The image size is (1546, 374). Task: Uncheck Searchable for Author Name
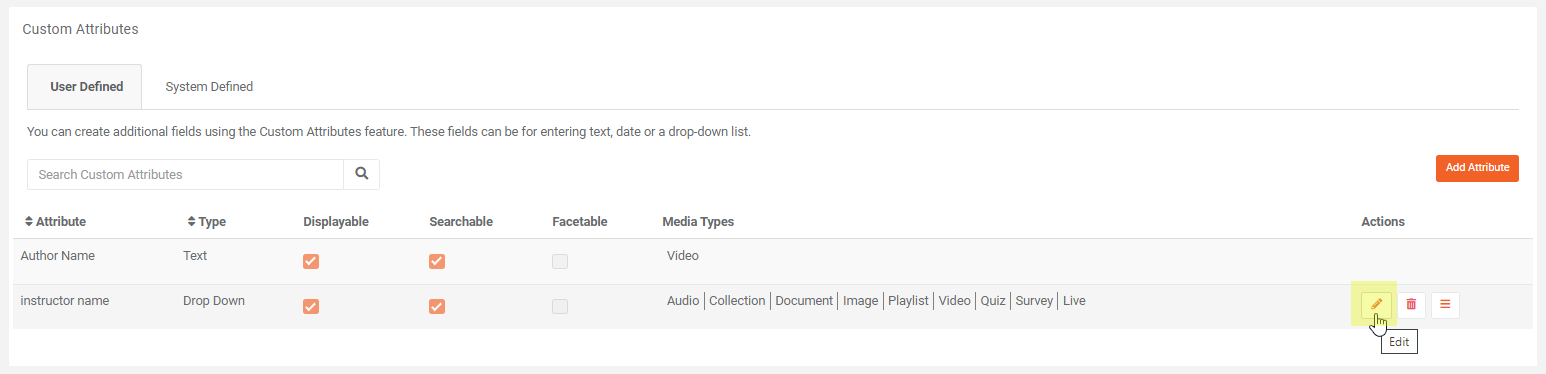(x=437, y=261)
